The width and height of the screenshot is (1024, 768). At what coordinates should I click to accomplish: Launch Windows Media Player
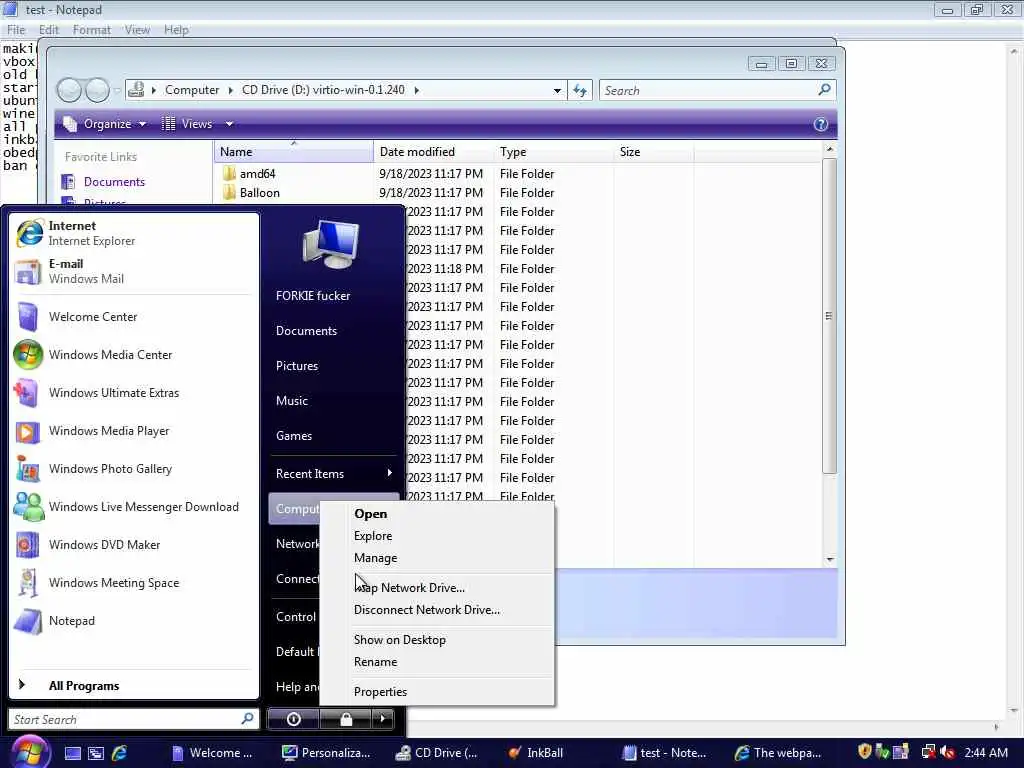click(133, 431)
